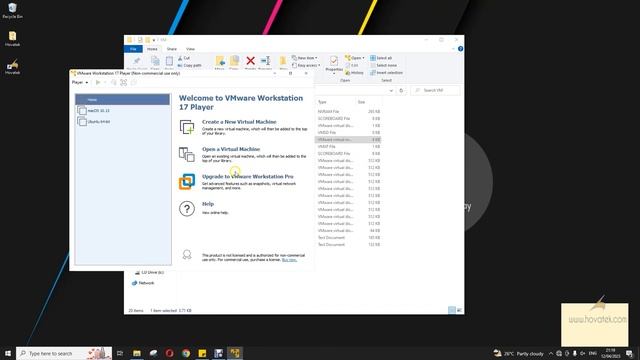Click the Explorer help question mark icon
Image resolution: width=640 pixels, height=360 pixels.
click(x=460, y=49)
